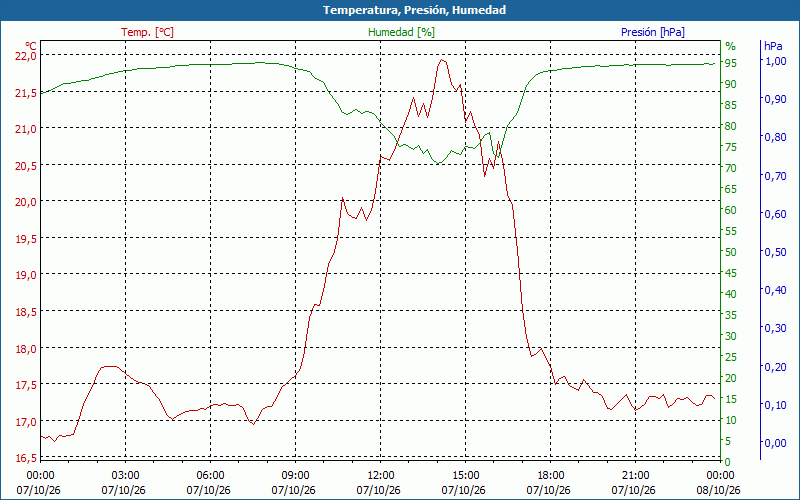Screen dimensions: 800x500
Task: Select the 21:00 time axis label
Action: pos(635,476)
